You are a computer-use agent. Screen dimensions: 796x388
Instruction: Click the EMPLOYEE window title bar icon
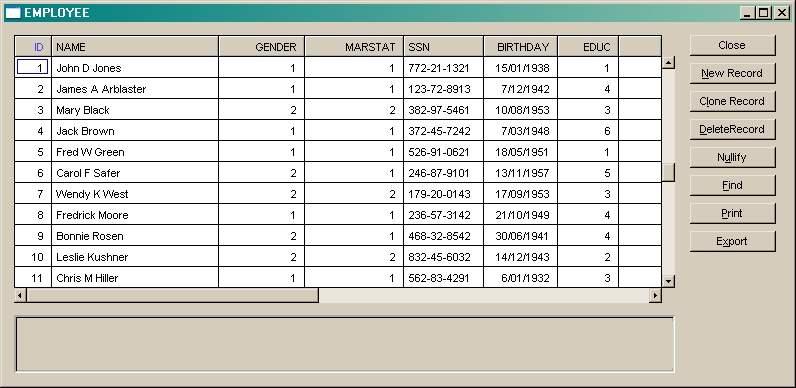(13, 13)
